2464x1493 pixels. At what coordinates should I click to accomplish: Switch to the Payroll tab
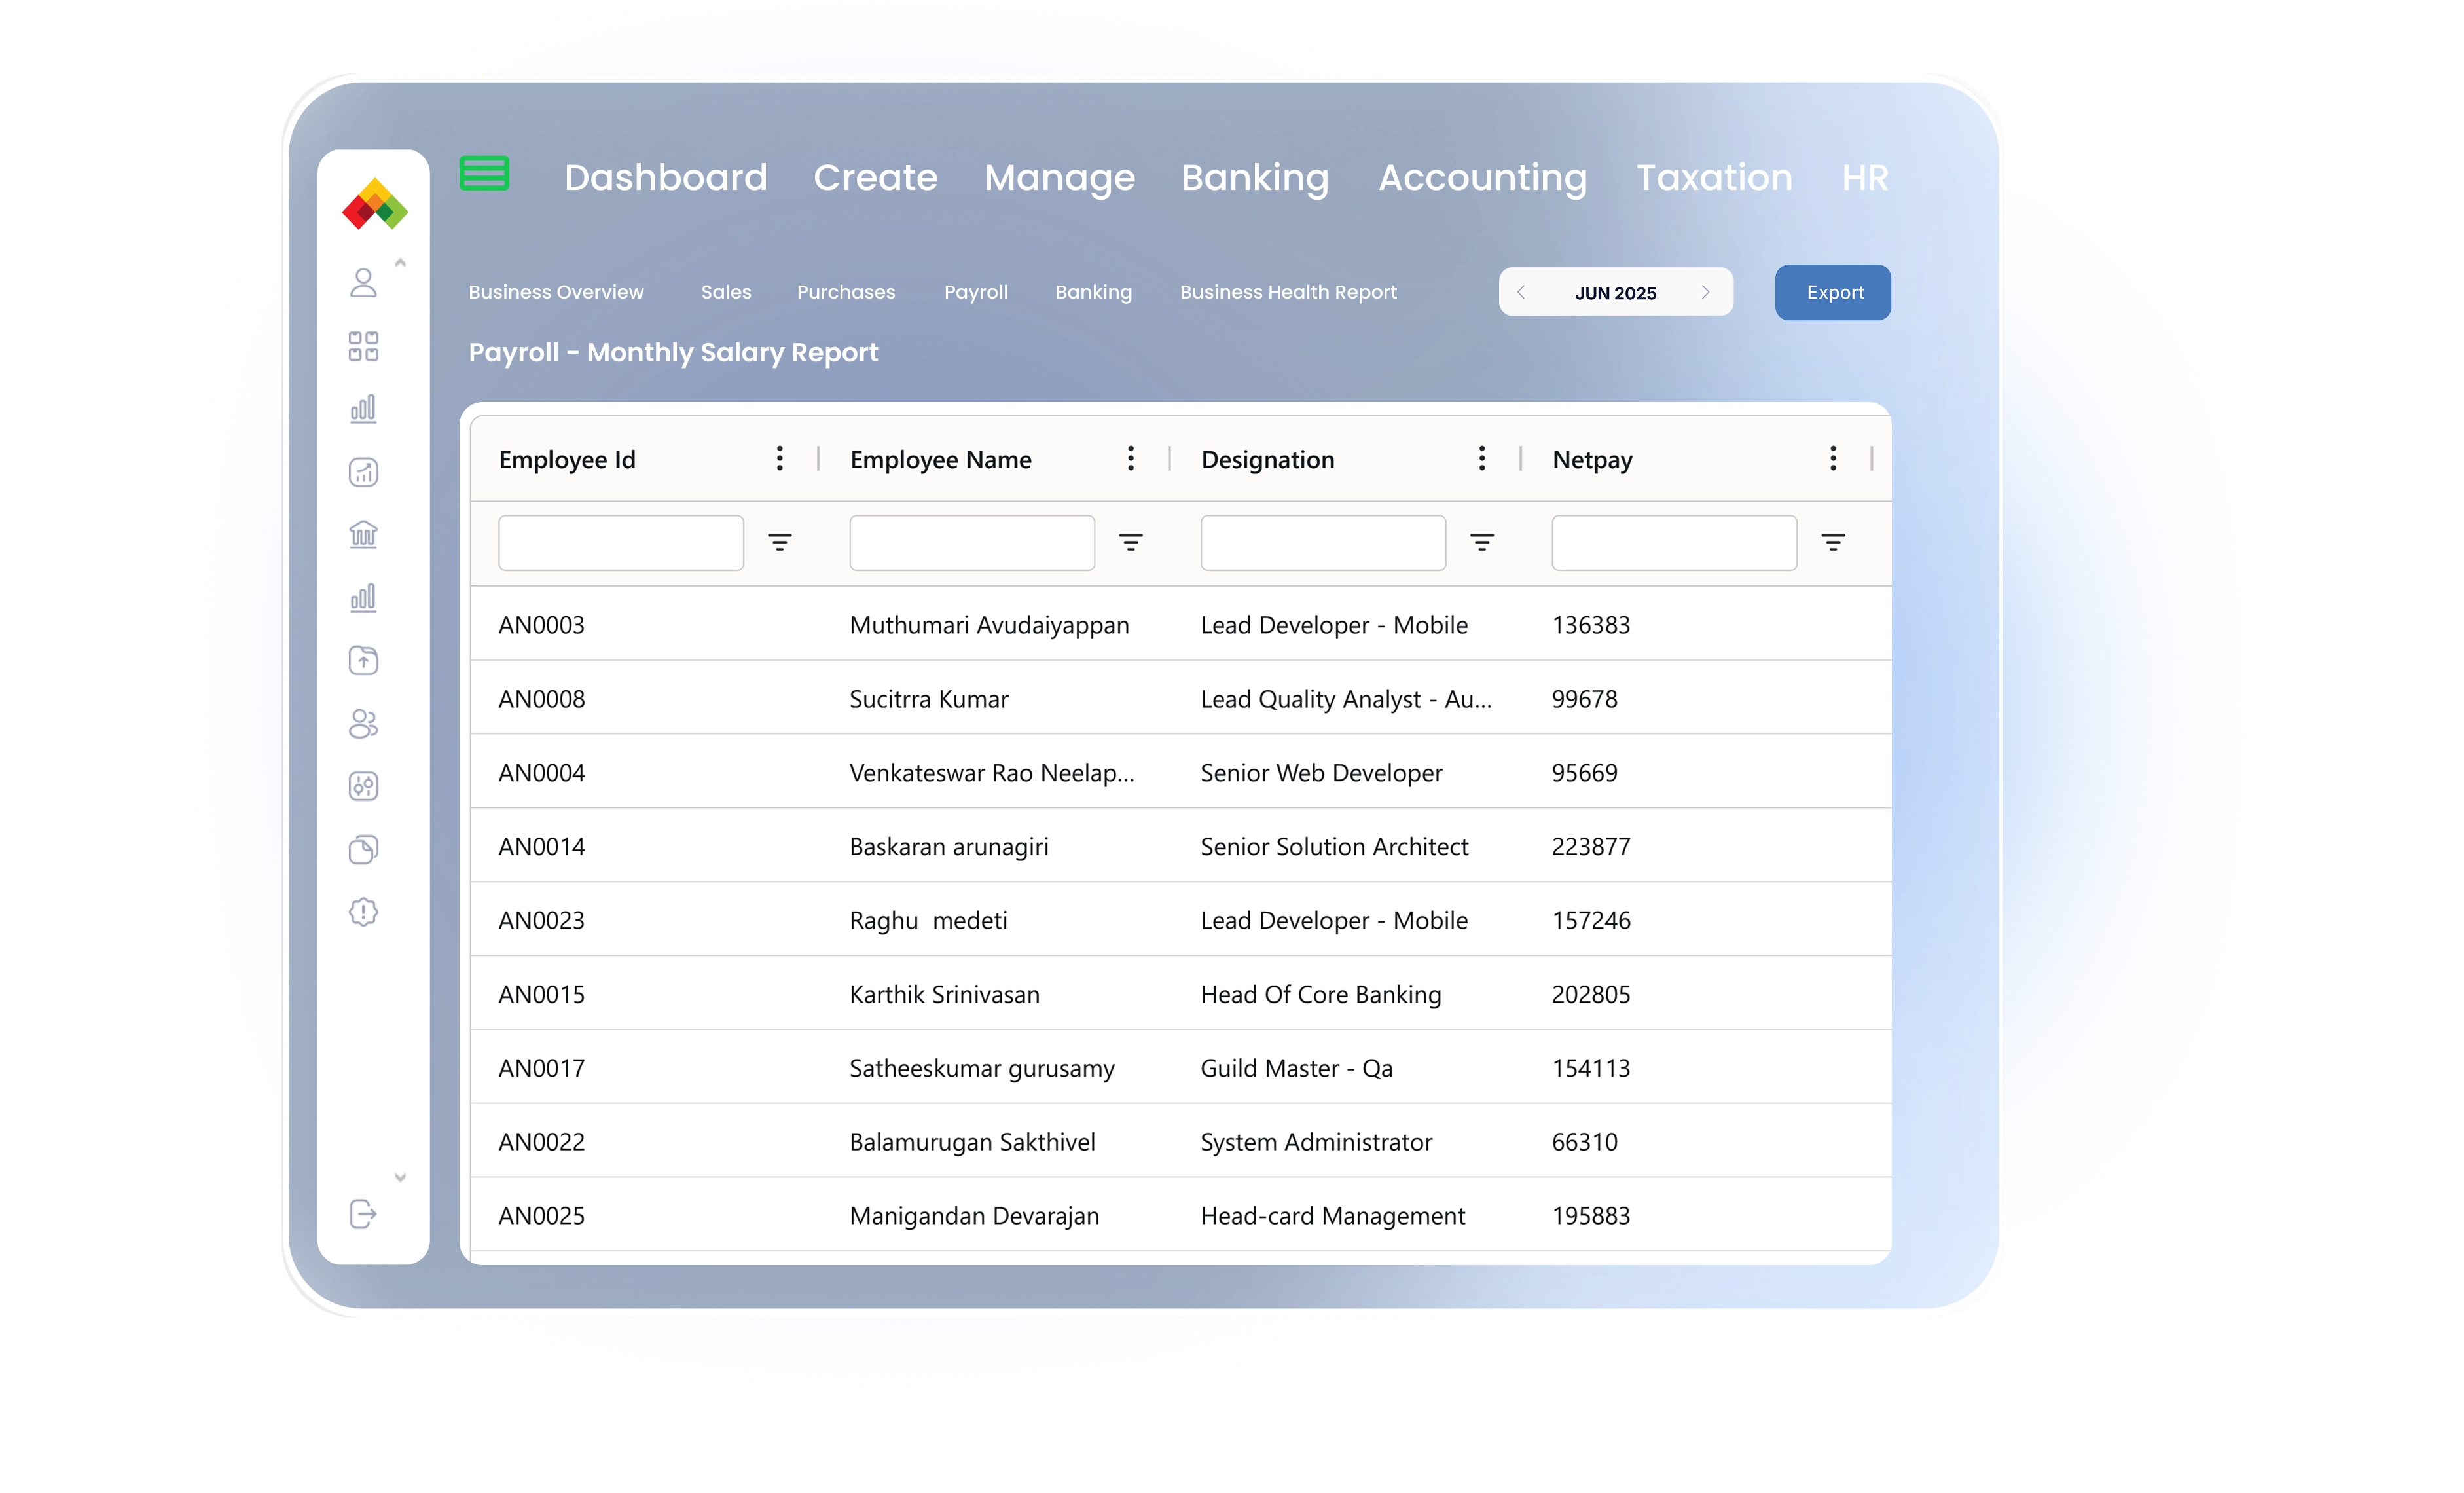[x=976, y=292]
